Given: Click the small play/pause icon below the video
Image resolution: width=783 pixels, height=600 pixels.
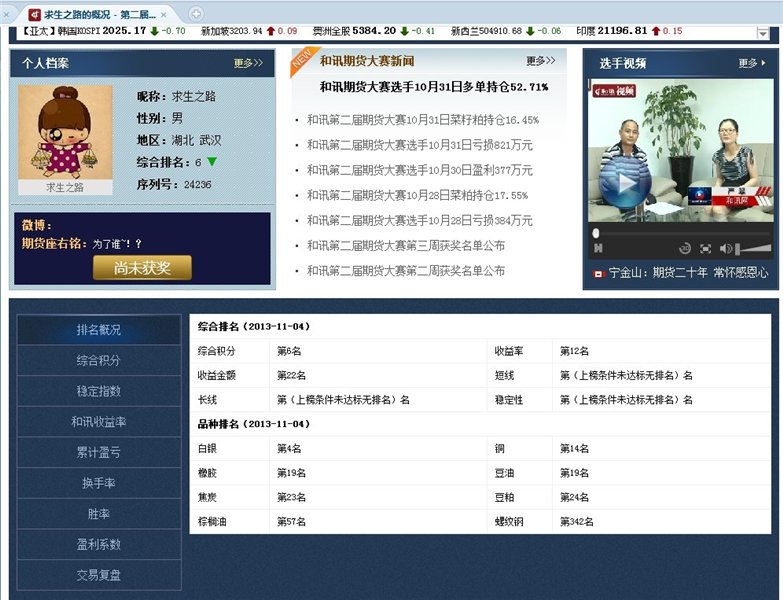Looking at the screenshot, I should [x=597, y=248].
